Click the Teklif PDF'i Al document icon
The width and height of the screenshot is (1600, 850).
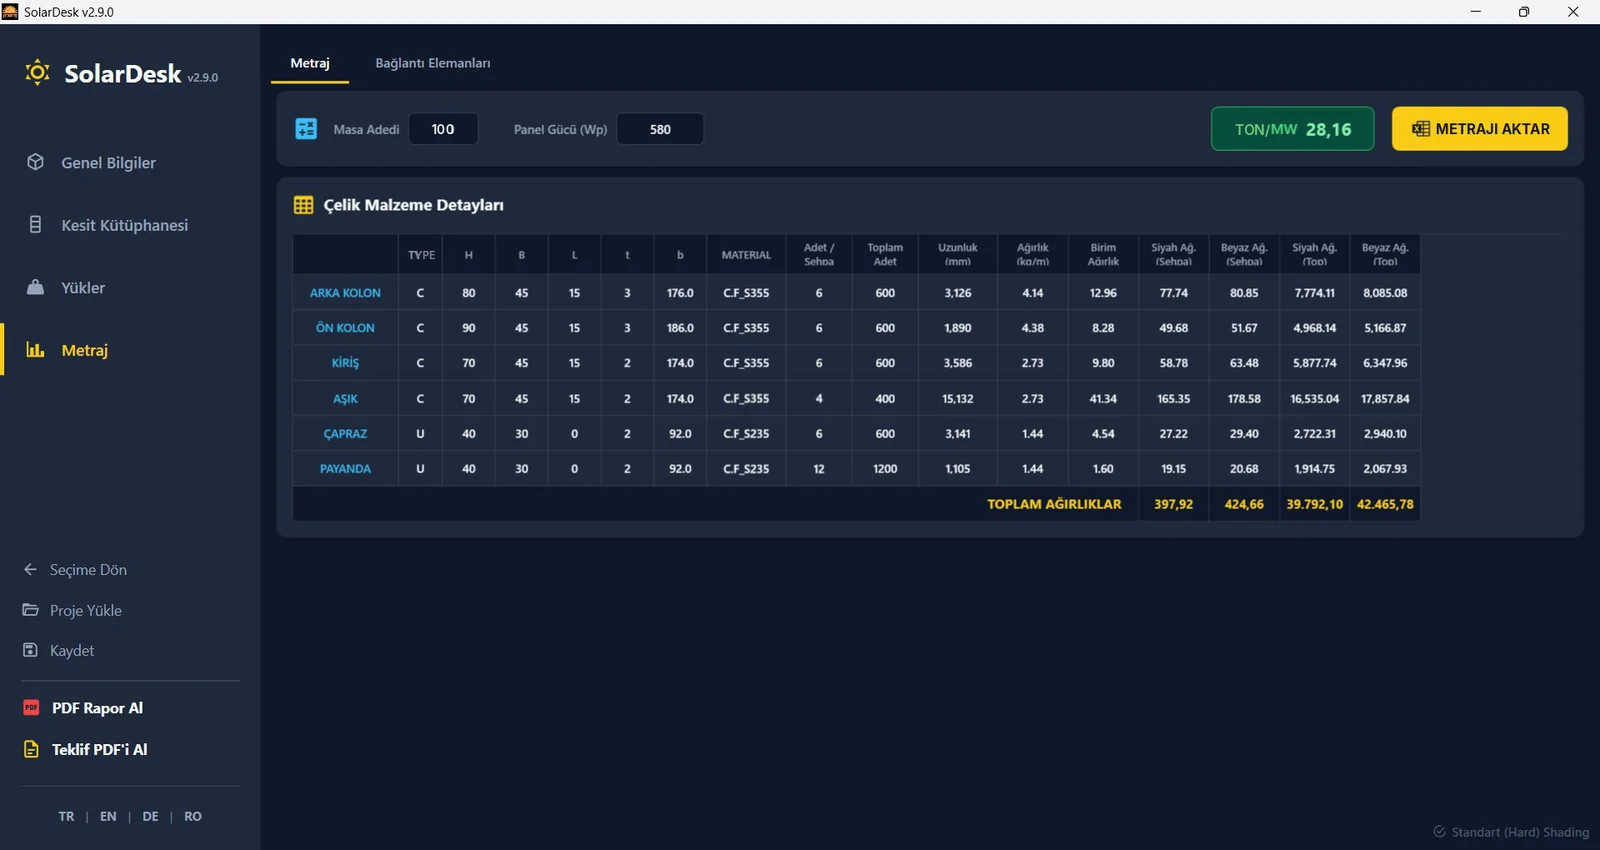tap(31, 749)
